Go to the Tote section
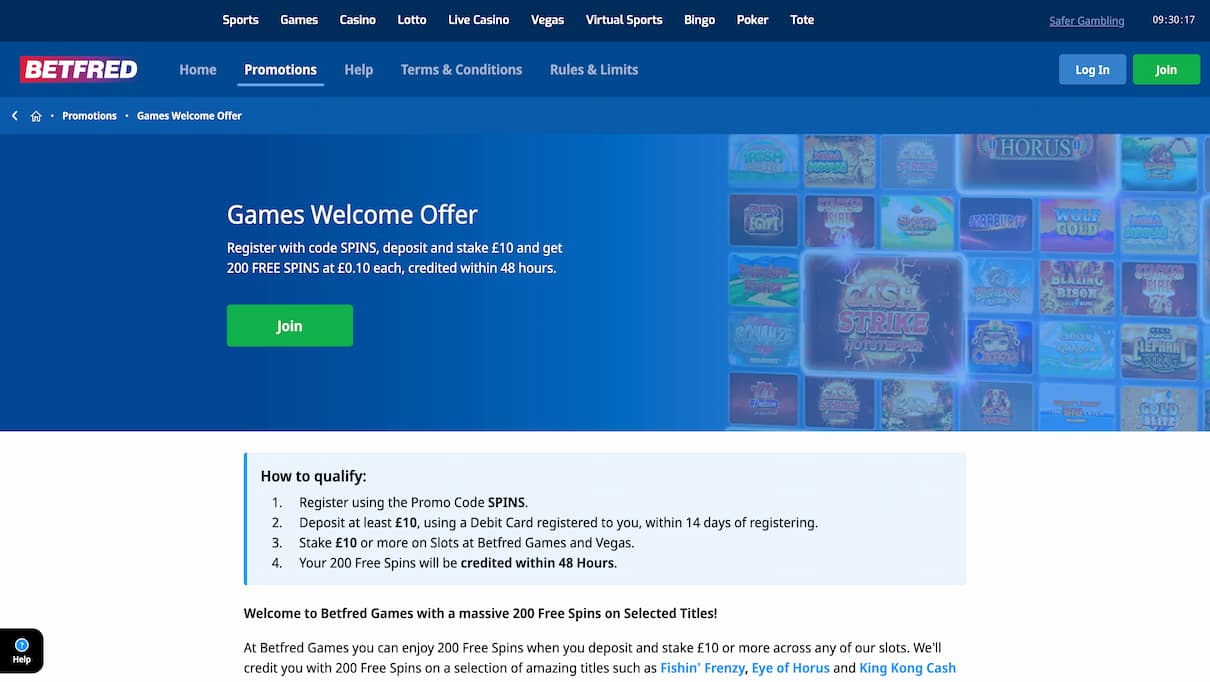This screenshot has height=682, width=1210. 802,20
